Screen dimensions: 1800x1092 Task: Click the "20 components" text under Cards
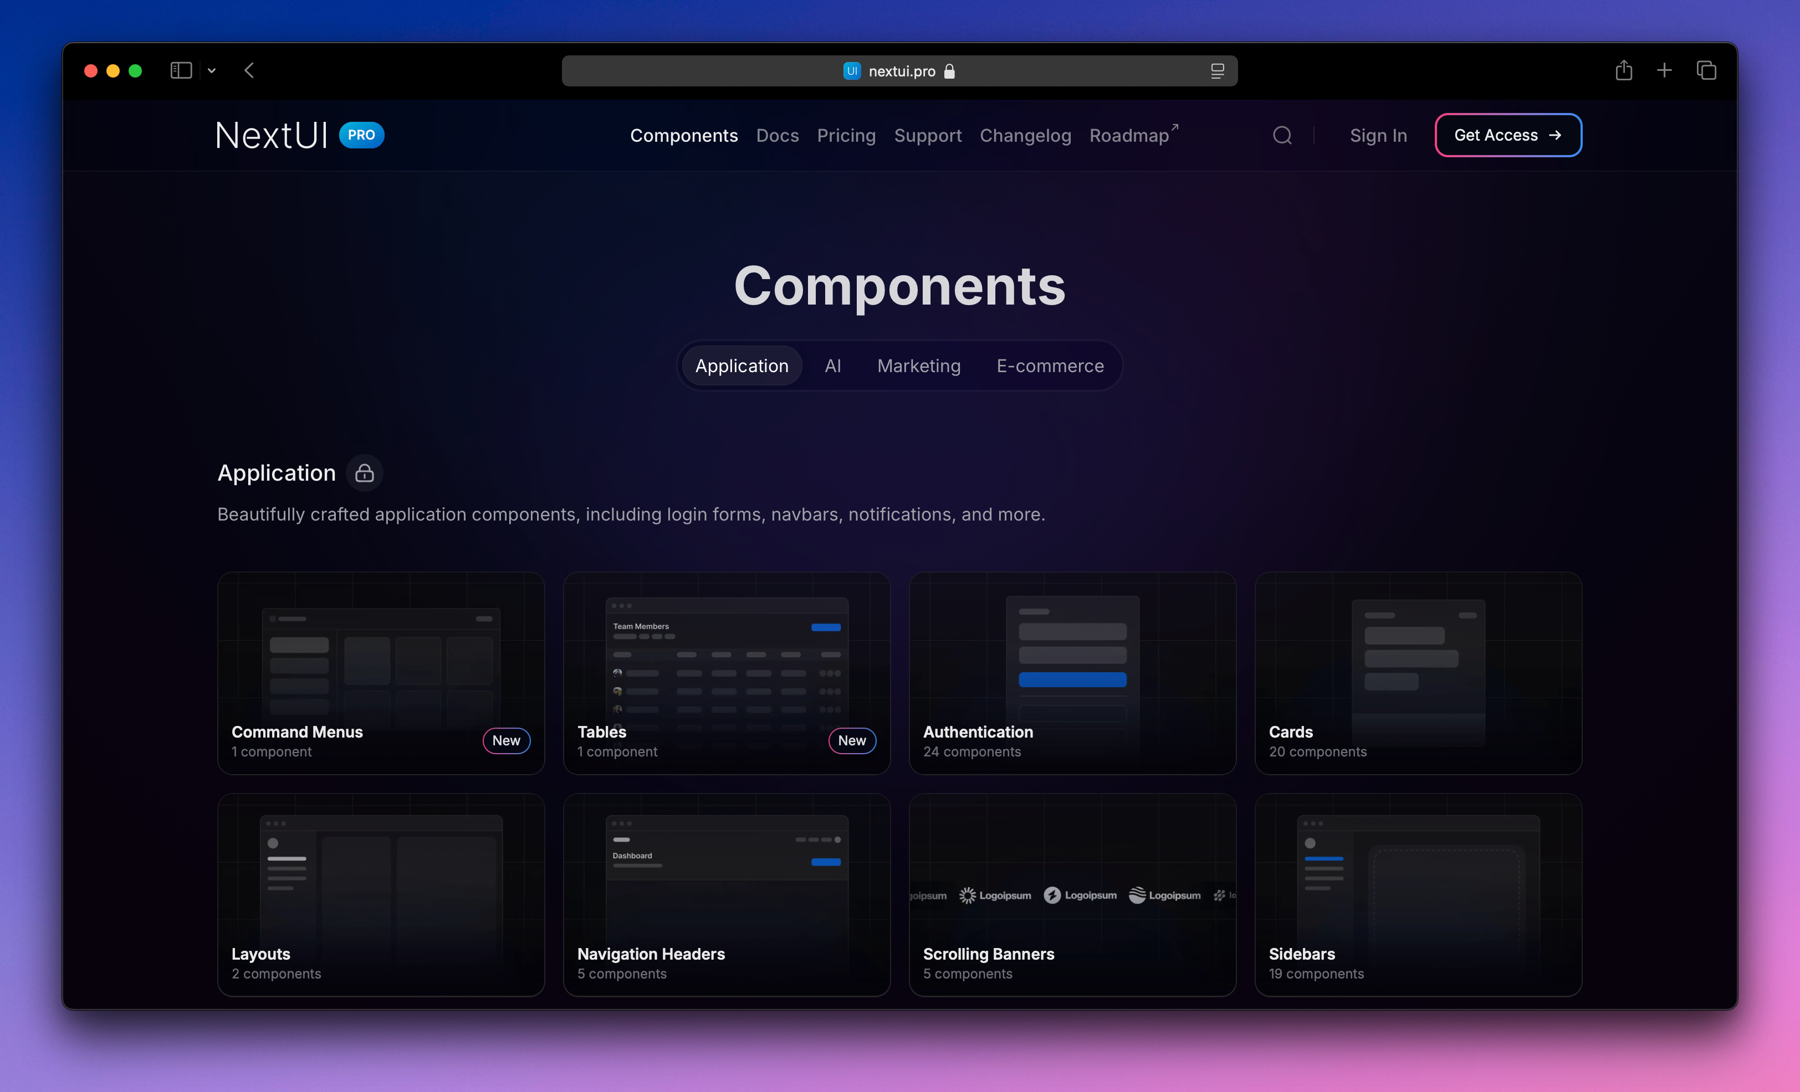click(x=1318, y=752)
